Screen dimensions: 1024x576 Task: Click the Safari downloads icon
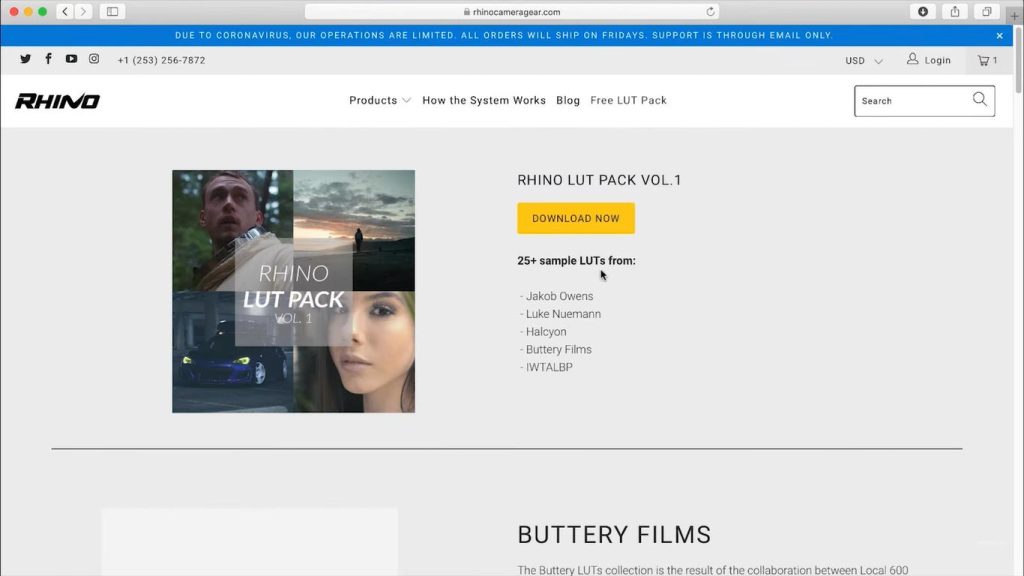pos(923,12)
